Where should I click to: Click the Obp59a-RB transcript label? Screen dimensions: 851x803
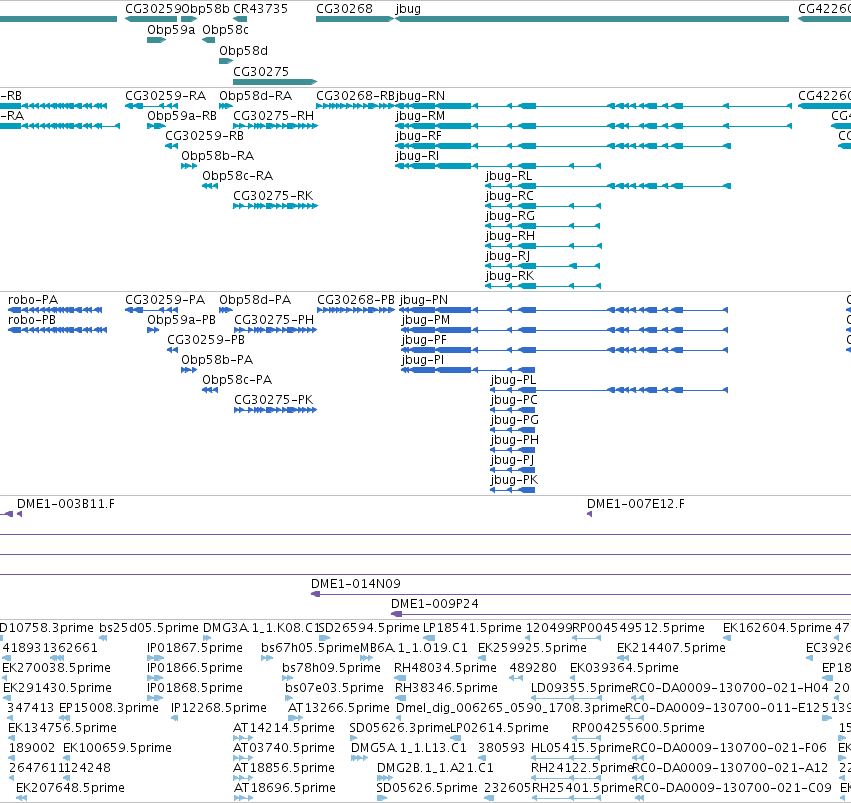(x=182, y=116)
